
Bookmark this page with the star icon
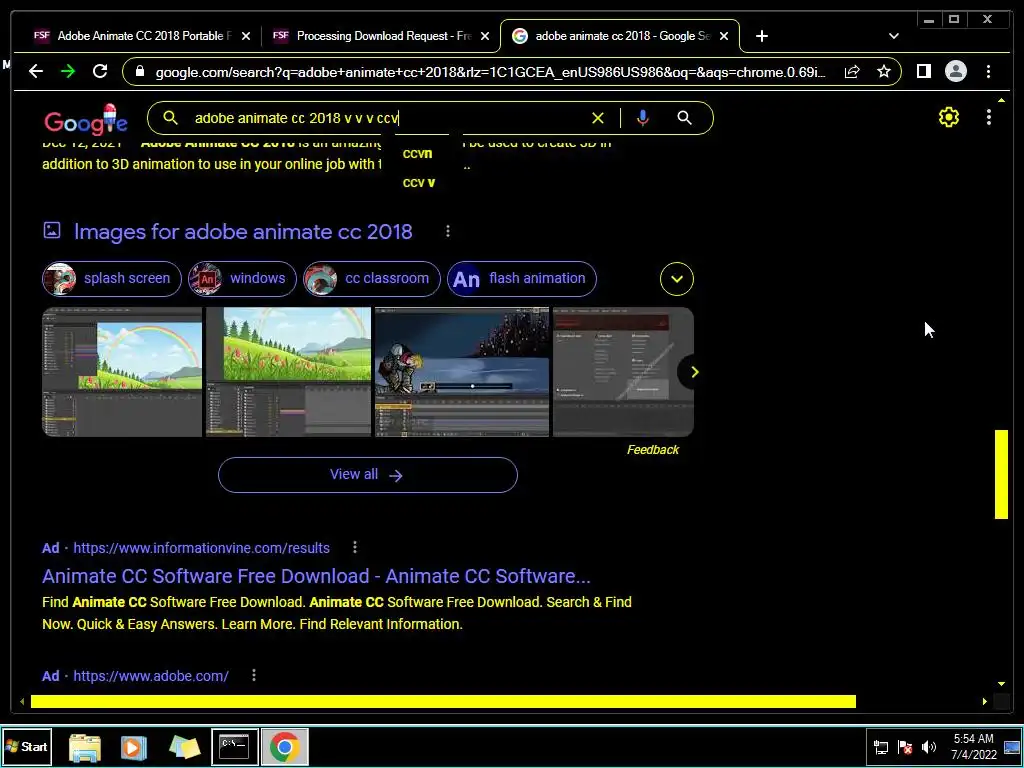[x=884, y=71]
